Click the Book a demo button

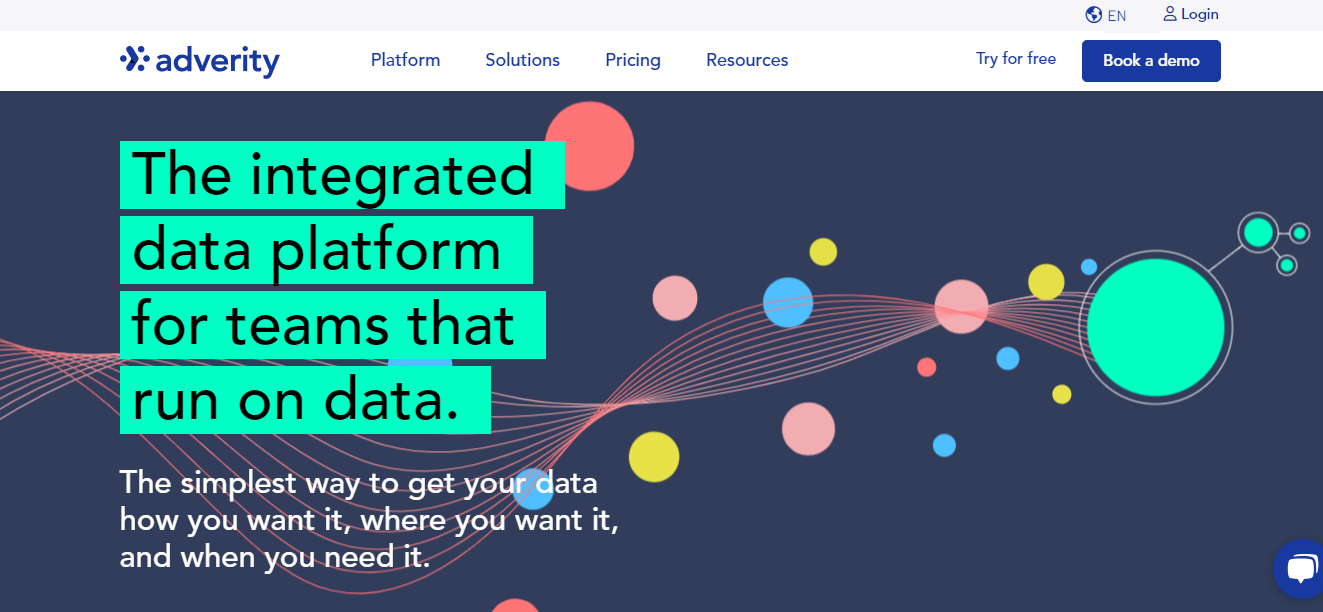click(1151, 60)
